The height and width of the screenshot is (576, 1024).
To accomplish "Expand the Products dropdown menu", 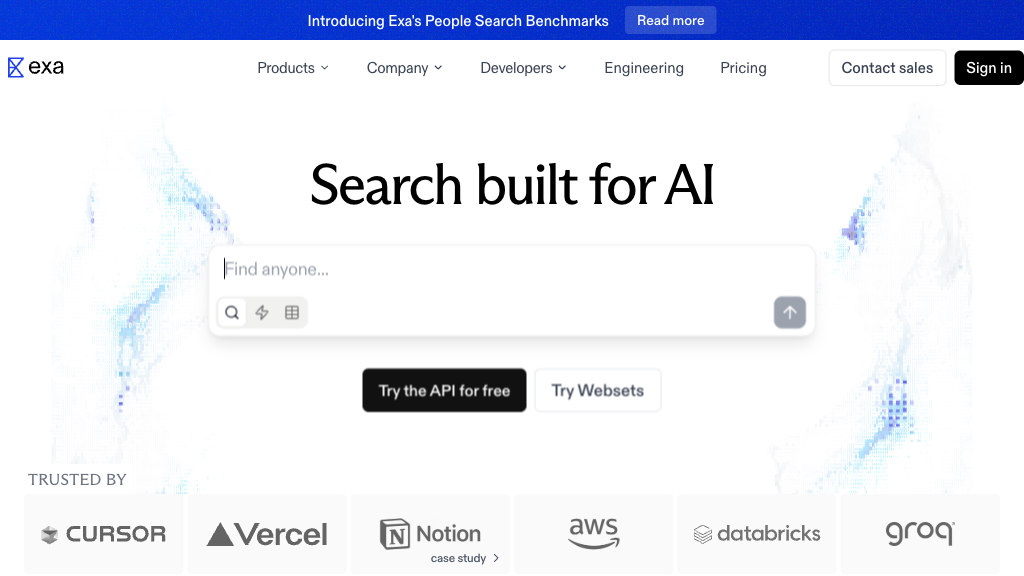I will tap(293, 68).
